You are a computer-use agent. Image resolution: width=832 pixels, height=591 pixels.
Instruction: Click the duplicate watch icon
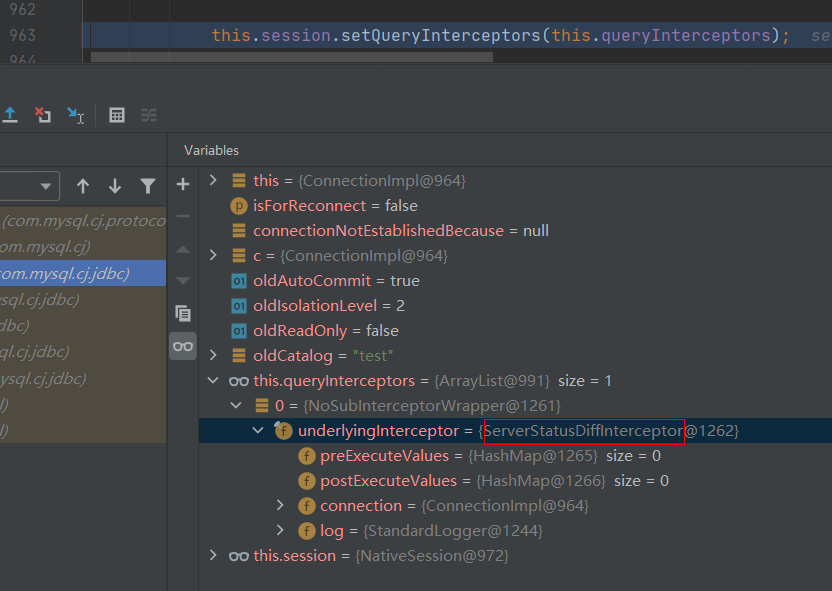point(182,313)
